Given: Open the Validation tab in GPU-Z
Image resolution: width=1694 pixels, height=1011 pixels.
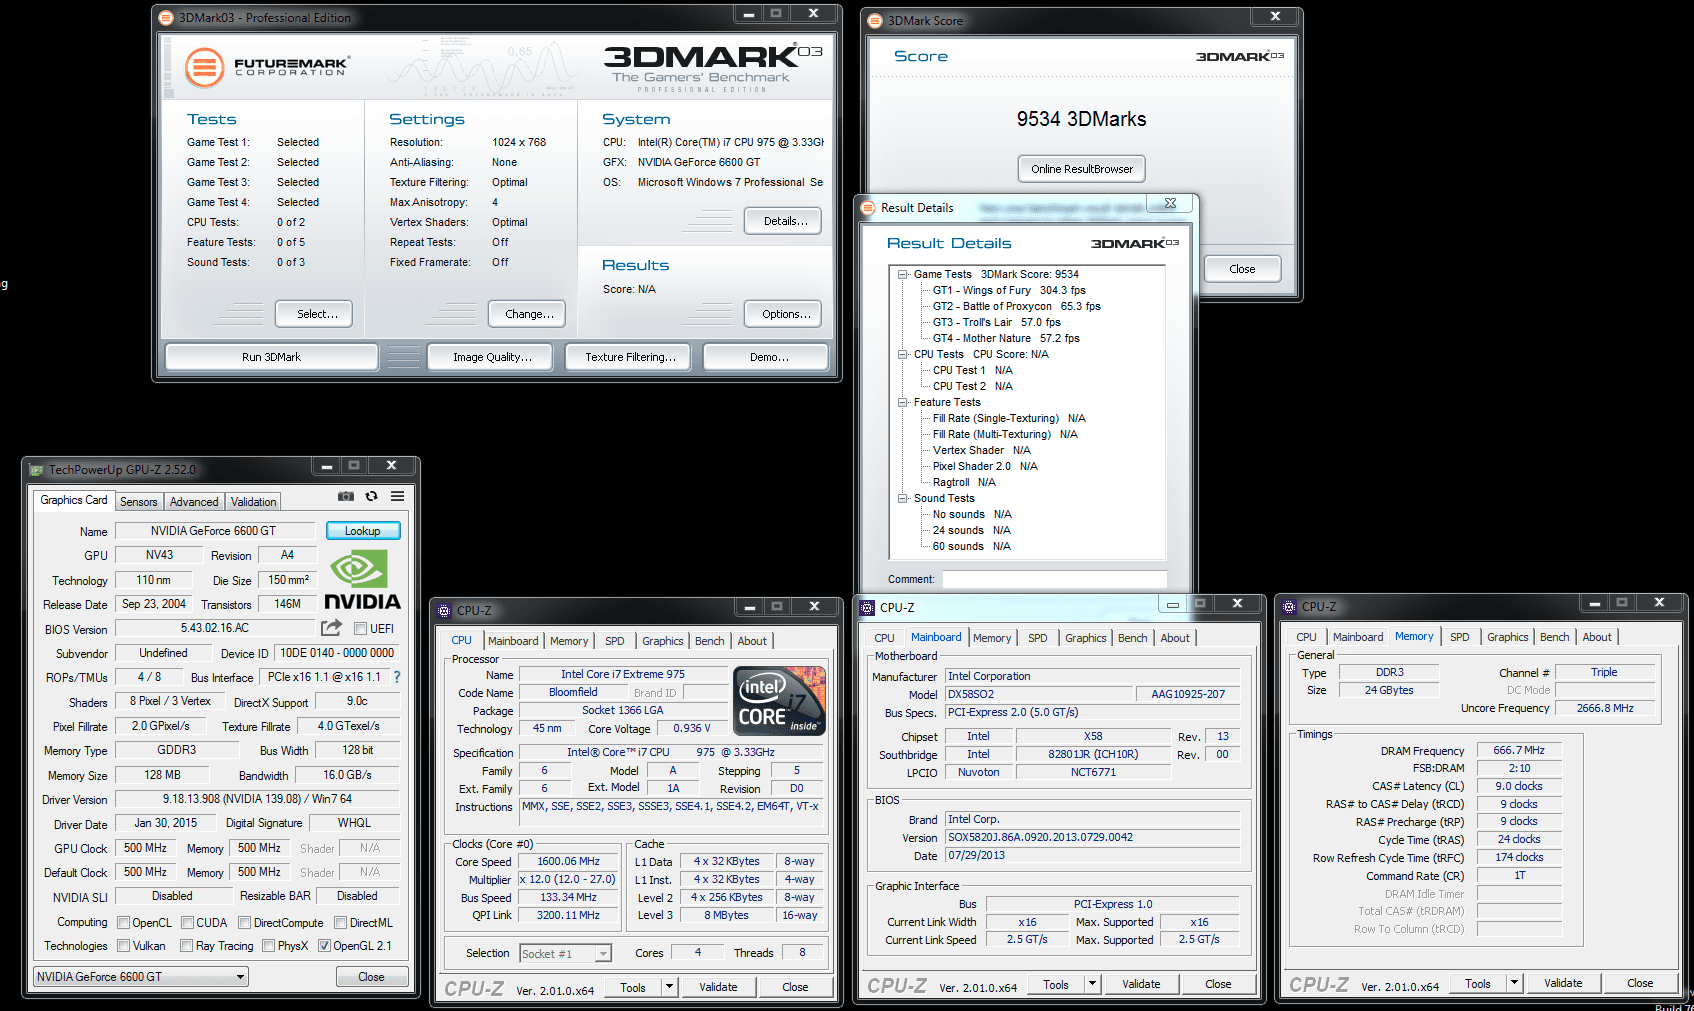Looking at the screenshot, I should [x=253, y=502].
